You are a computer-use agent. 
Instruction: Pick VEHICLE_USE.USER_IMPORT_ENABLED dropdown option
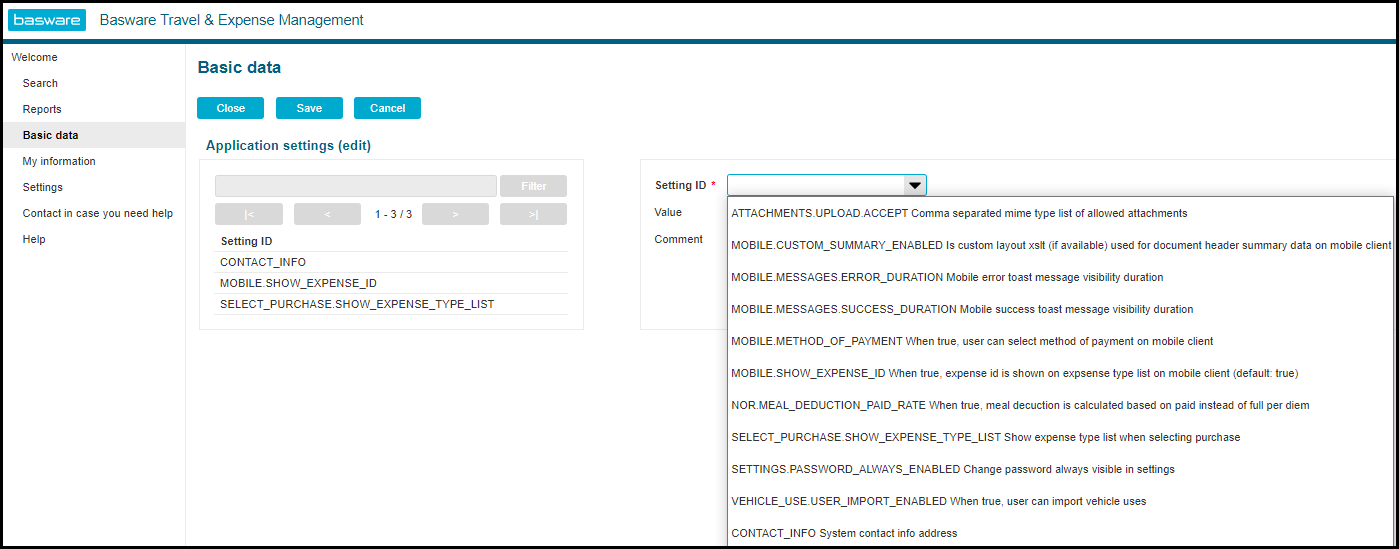[938, 501]
